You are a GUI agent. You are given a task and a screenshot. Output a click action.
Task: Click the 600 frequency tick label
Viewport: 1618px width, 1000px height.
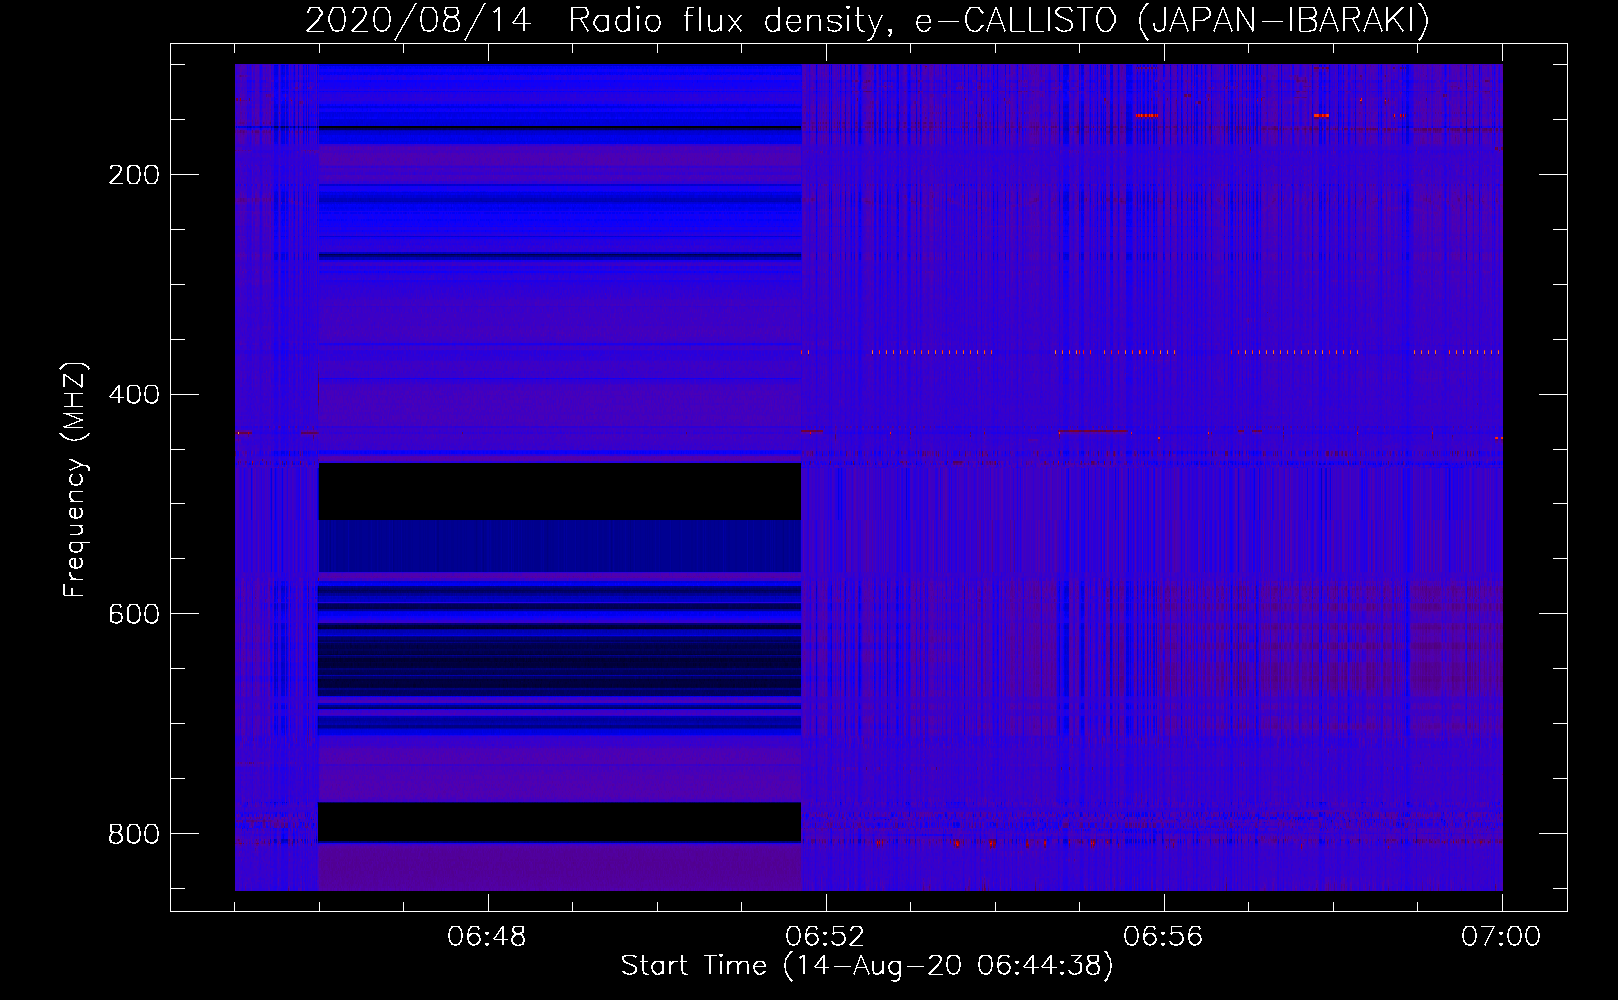(x=134, y=614)
